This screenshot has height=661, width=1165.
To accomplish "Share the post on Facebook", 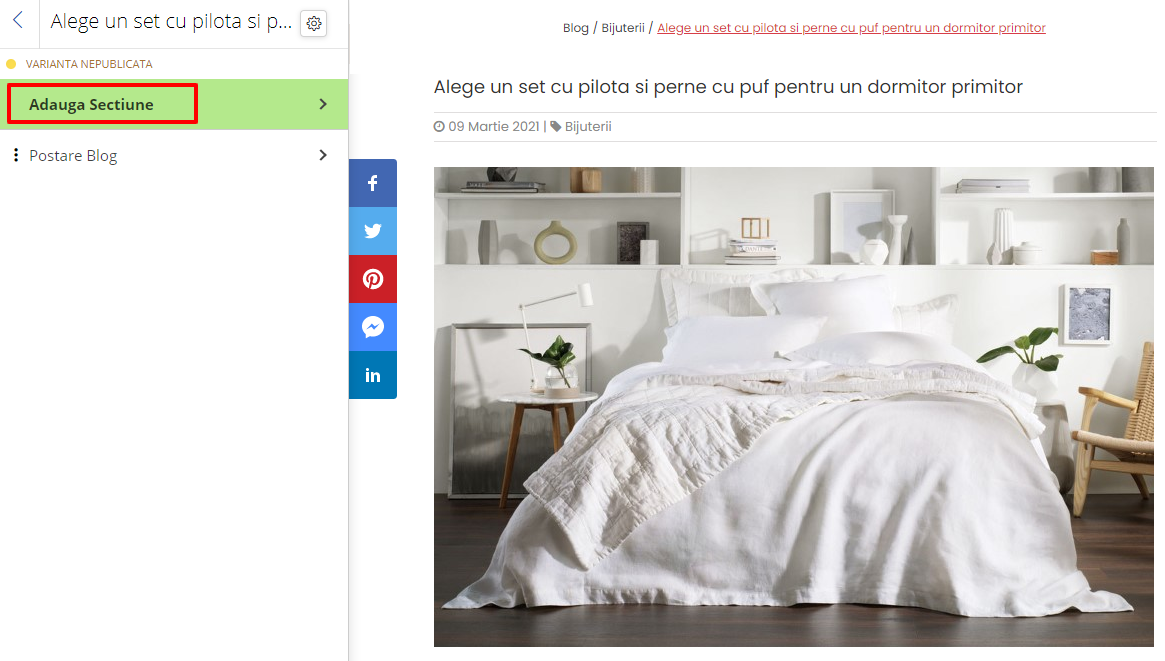I will click(x=373, y=183).
